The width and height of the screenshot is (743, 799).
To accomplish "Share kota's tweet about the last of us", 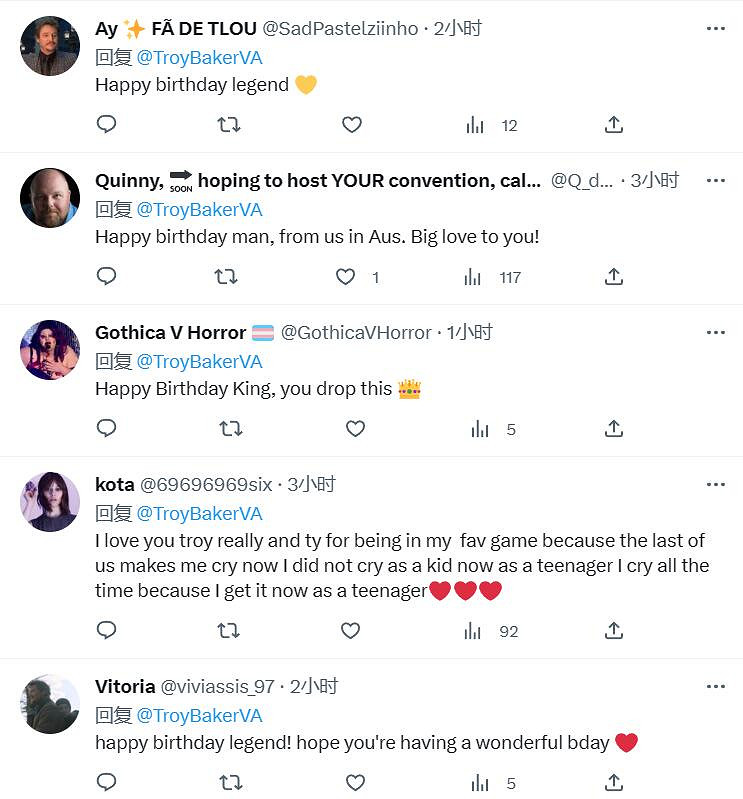I will (614, 631).
